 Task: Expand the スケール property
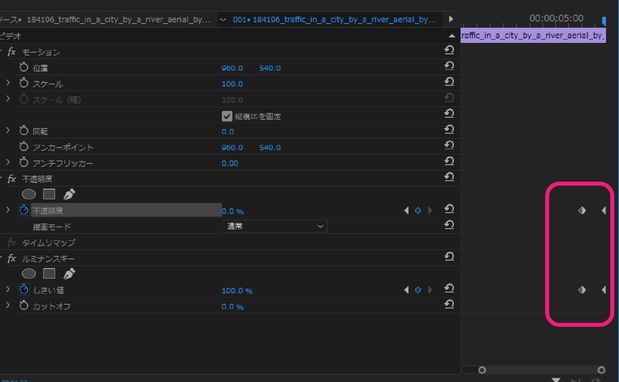pos(8,83)
